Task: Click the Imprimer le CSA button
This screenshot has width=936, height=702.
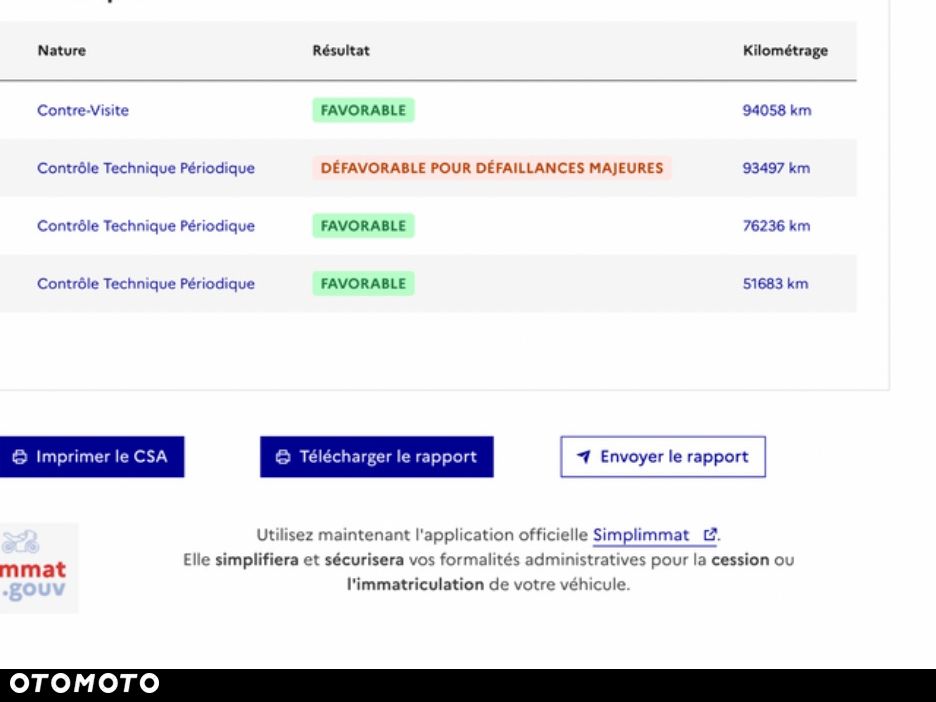Action: point(91,457)
